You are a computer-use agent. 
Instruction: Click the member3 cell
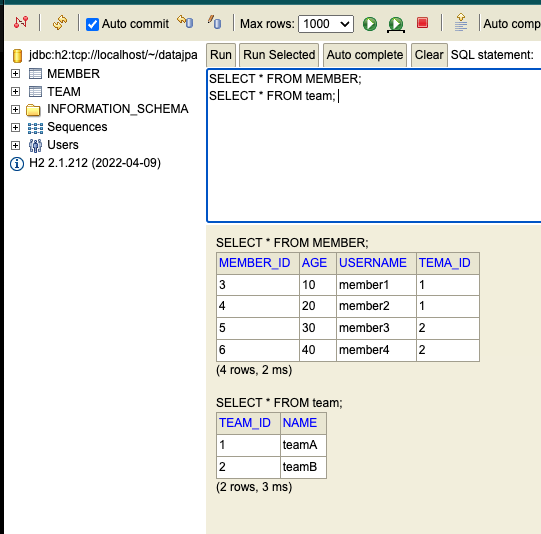376,328
